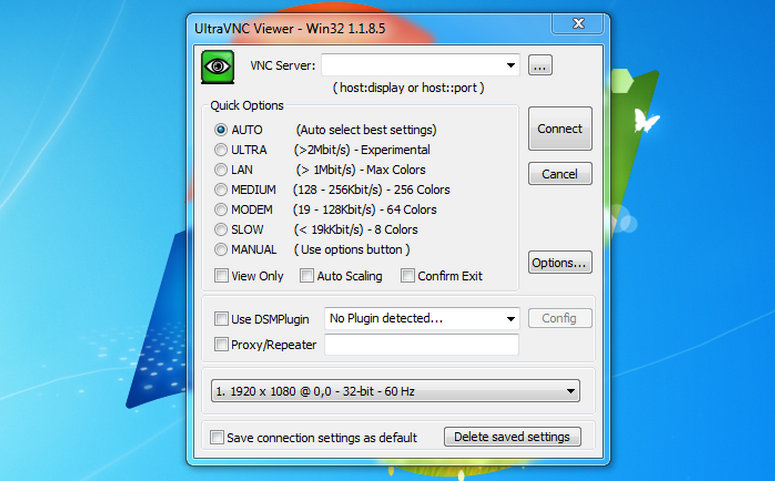Click the VNC Server: label
This screenshot has height=481, width=775.
282,66
